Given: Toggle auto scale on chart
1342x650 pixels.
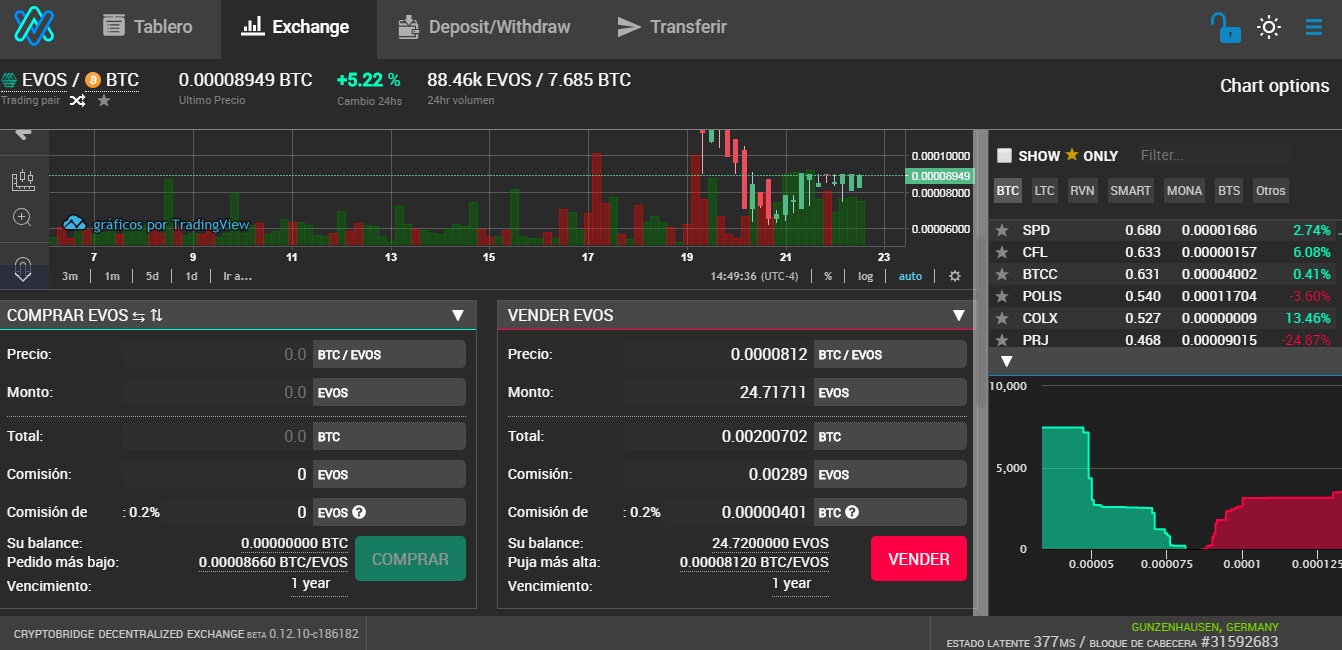Looking at the screenshot, I should pos(910,276).
